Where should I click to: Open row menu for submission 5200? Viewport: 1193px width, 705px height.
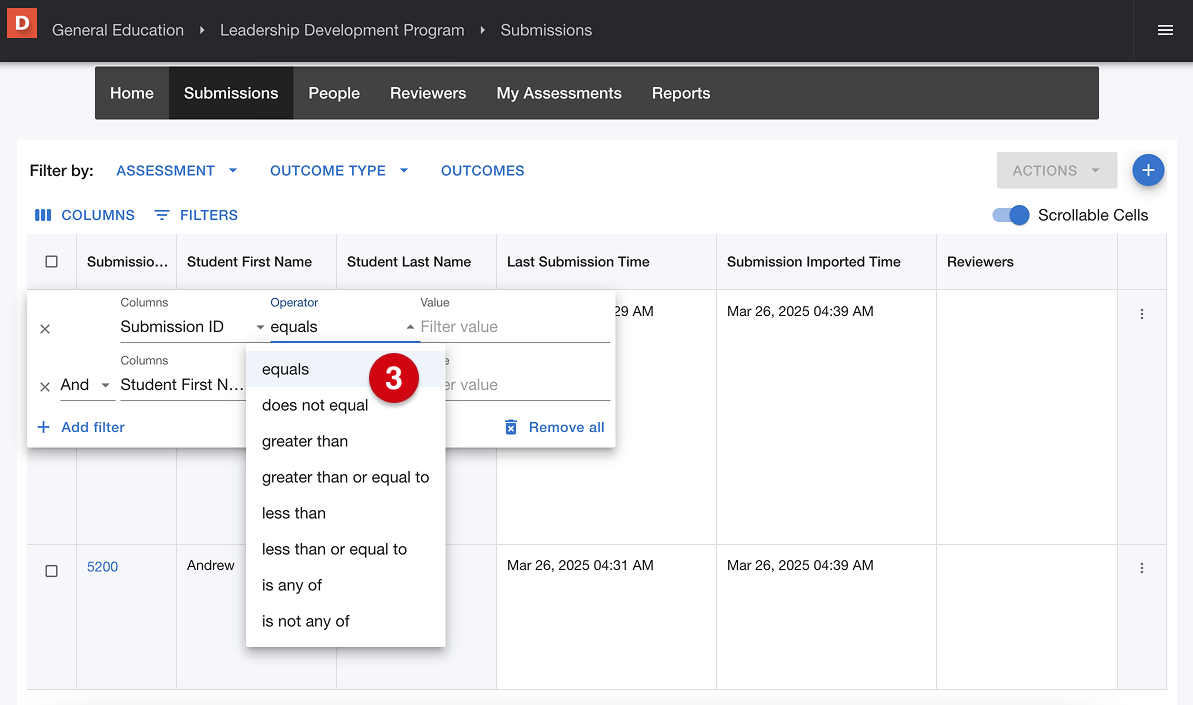coord(1141,568)
